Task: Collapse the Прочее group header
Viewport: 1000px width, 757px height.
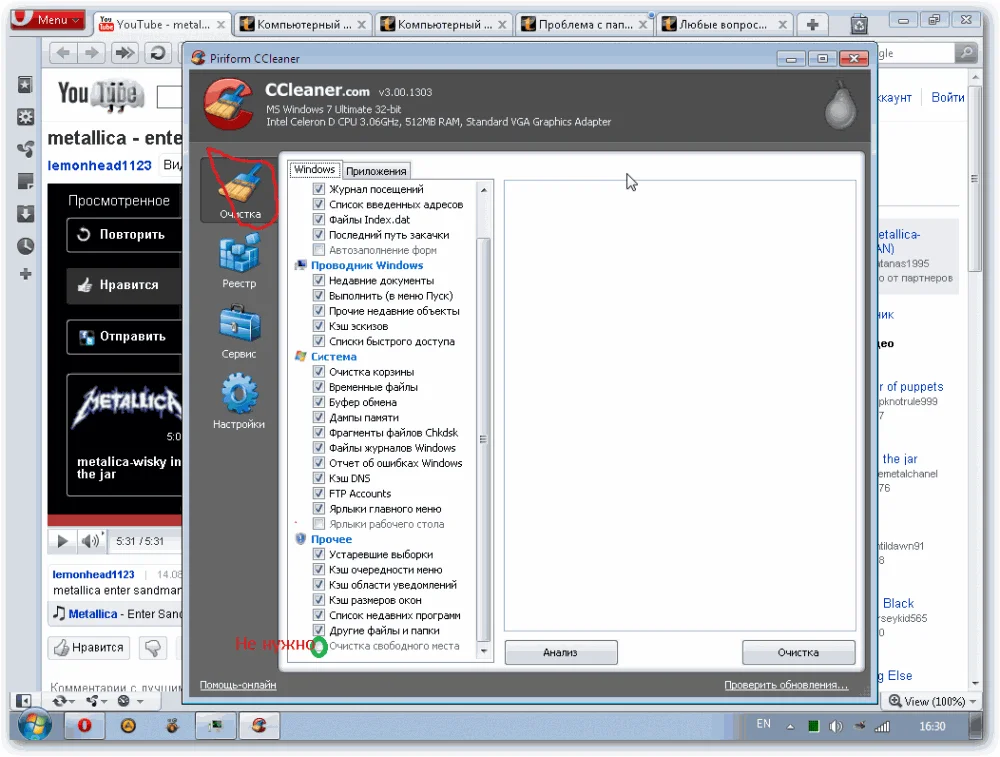Action: point(331,539)
